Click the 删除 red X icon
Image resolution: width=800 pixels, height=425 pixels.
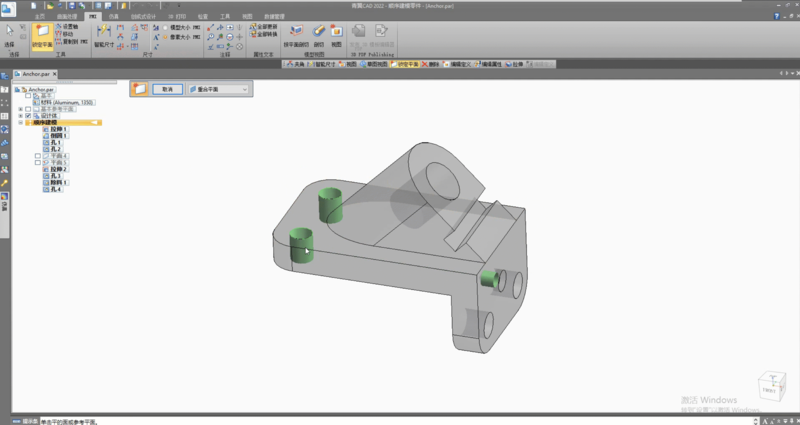click(422, 63)
